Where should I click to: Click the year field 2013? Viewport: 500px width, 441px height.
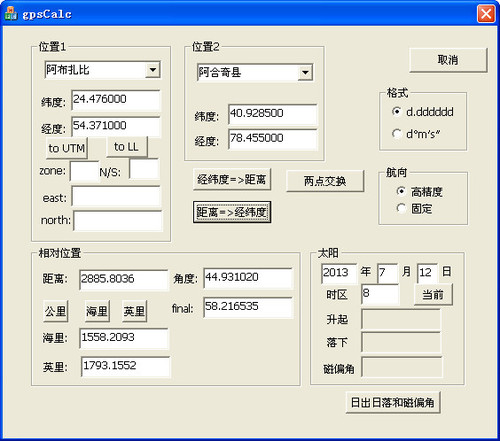(x=339, y=274)
